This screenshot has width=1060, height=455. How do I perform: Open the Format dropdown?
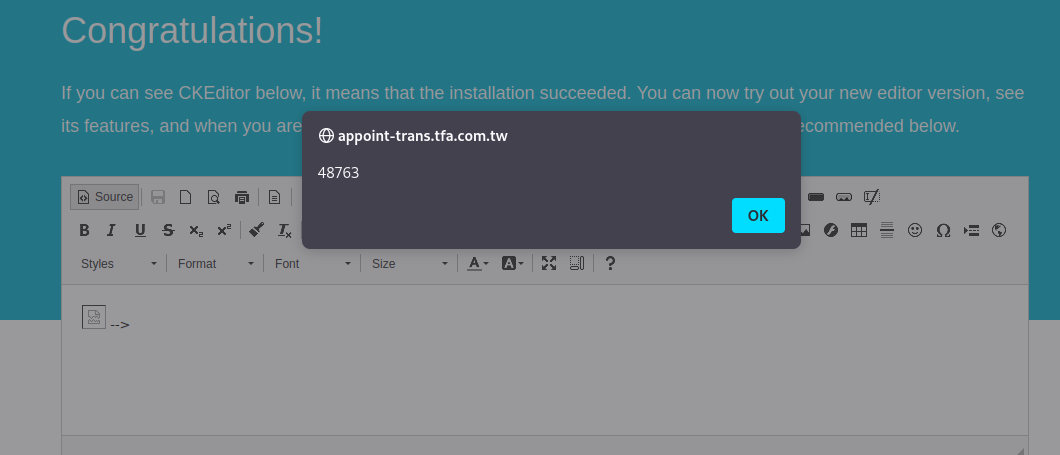(x=216, y=264)
